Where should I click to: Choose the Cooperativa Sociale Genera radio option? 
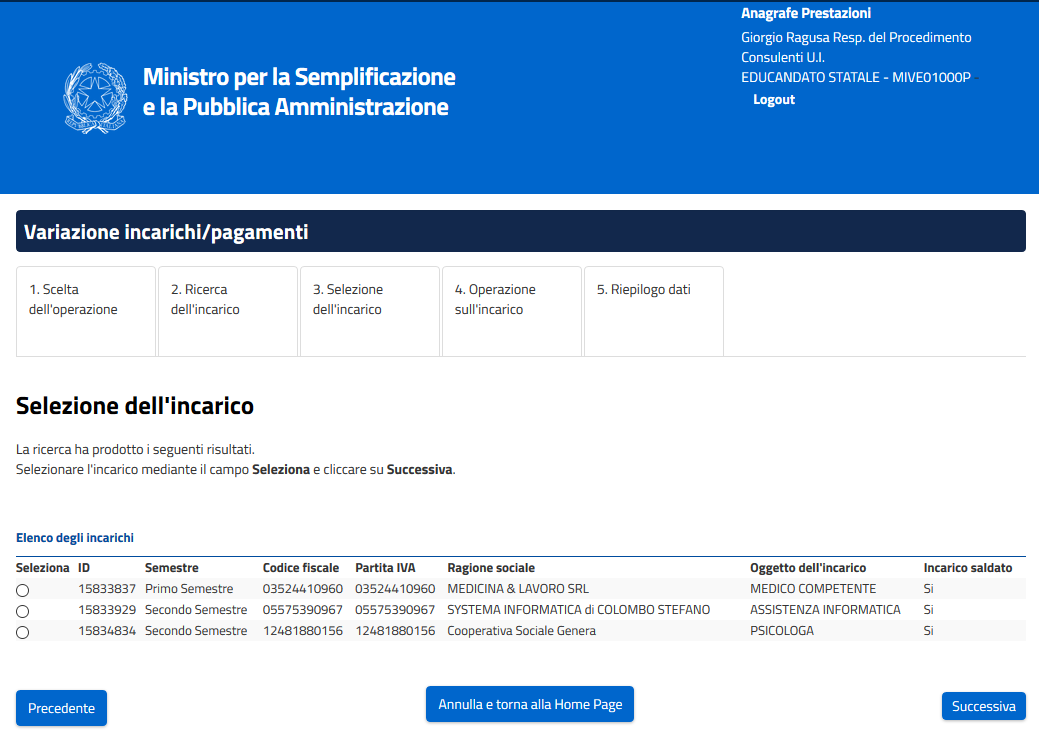point(23,632)
